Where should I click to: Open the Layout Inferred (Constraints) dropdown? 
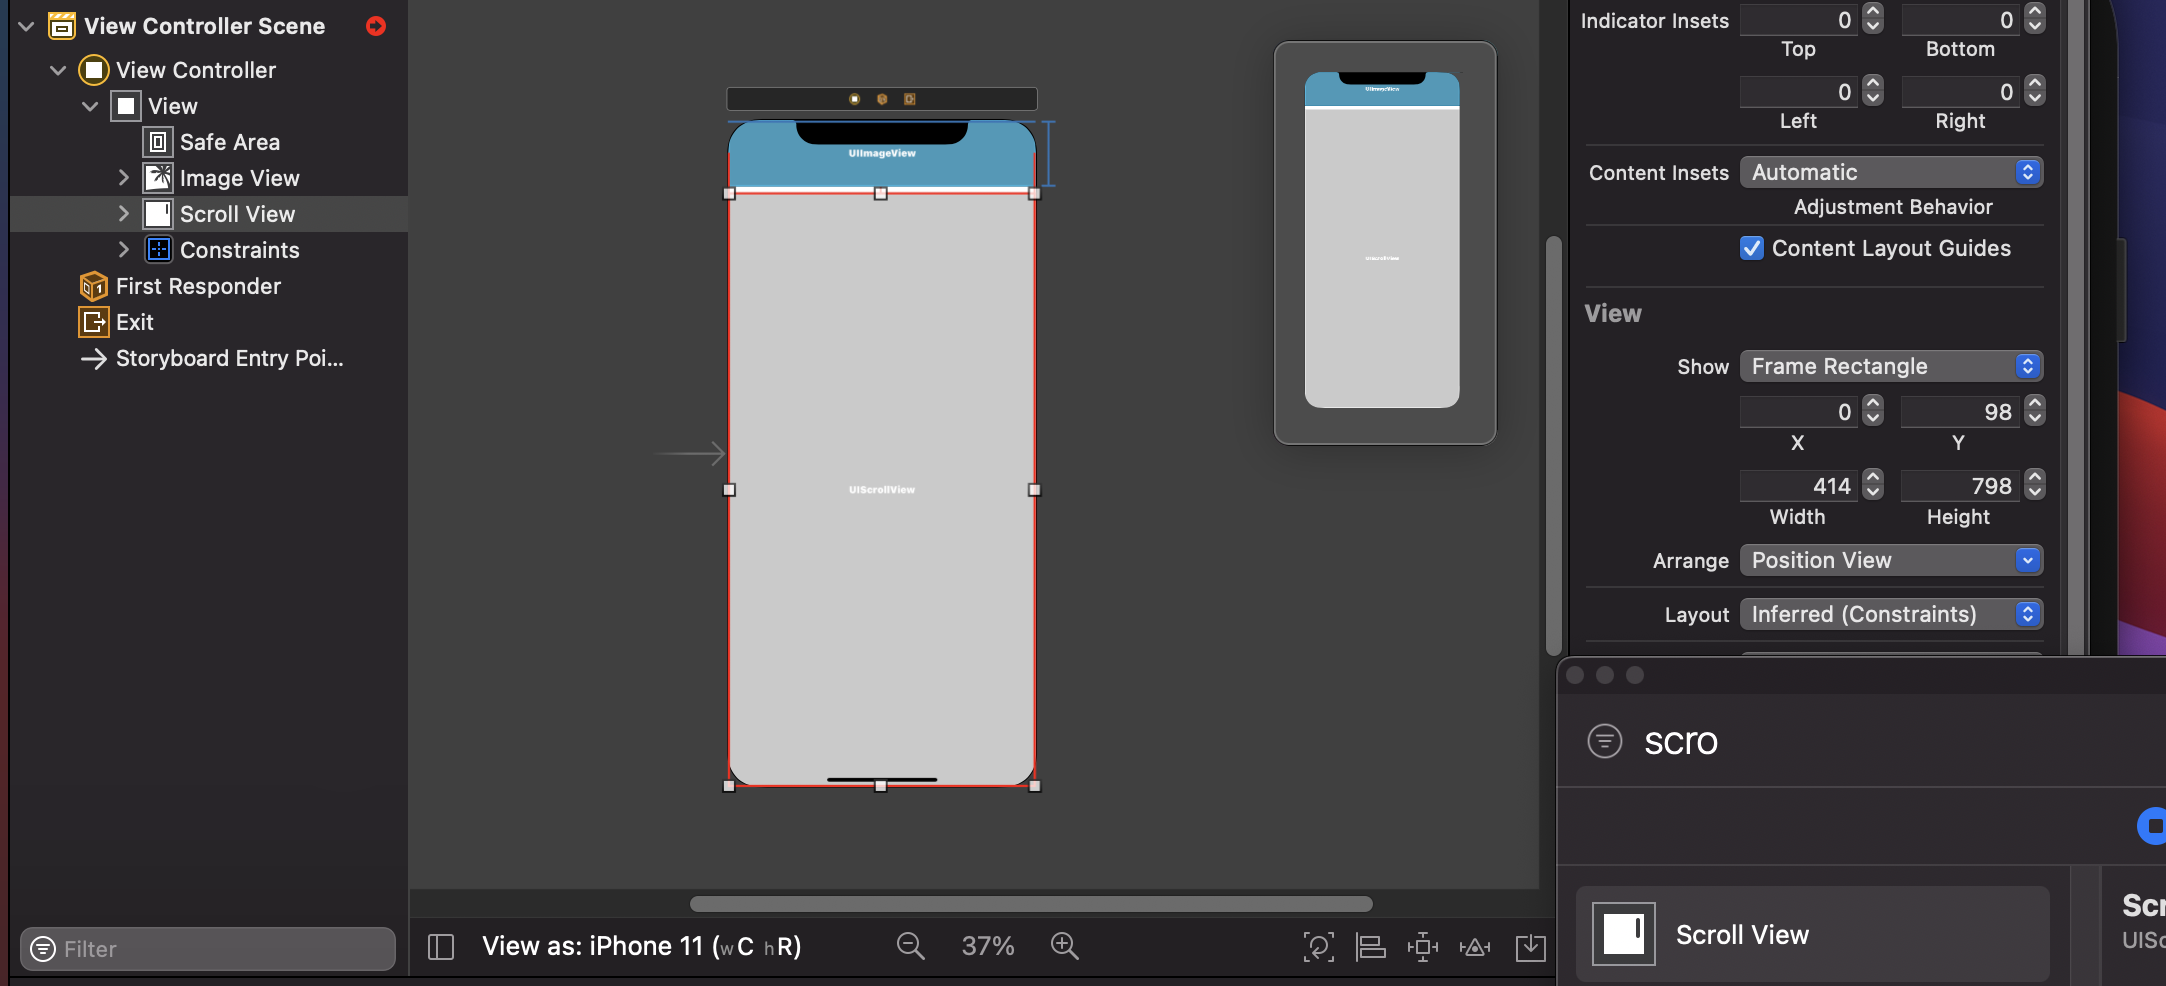1891,614
